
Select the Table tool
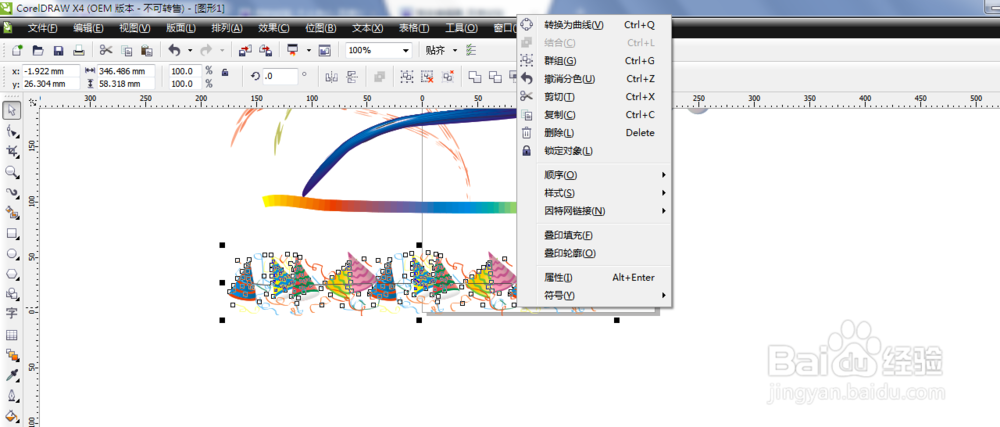coord(11,335)
